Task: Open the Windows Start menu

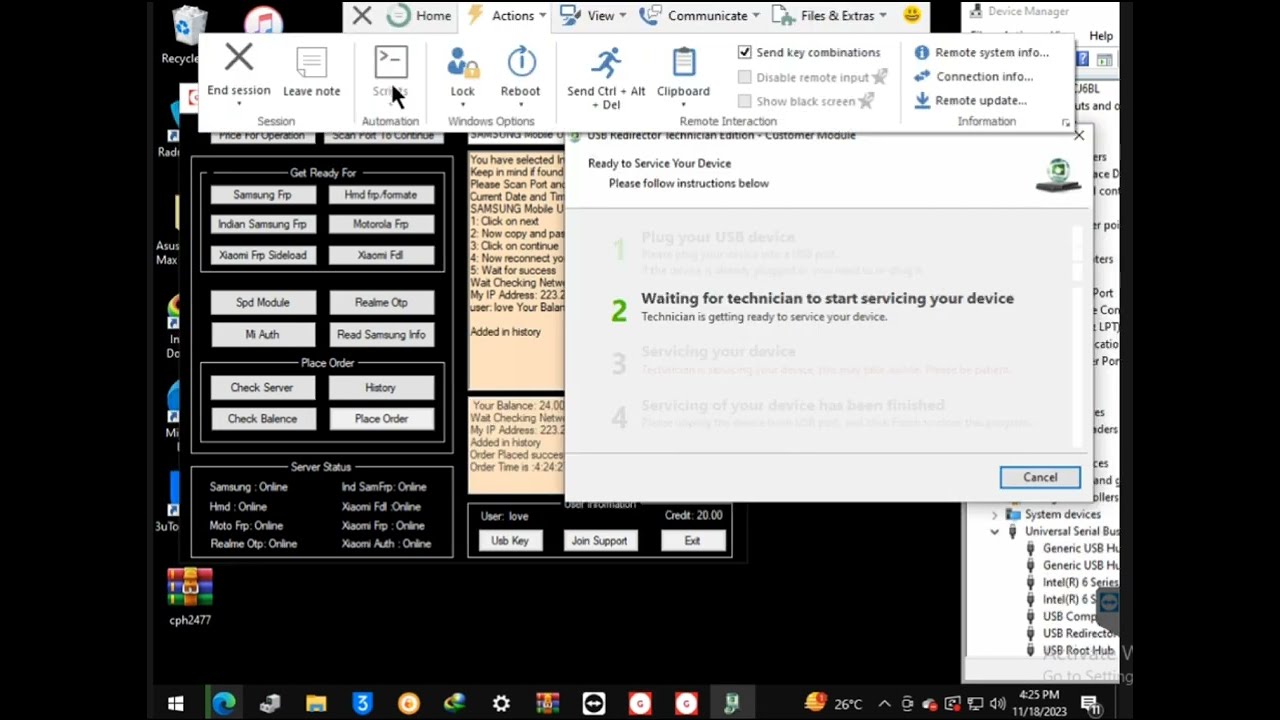Action: click(x=176, y=704)
